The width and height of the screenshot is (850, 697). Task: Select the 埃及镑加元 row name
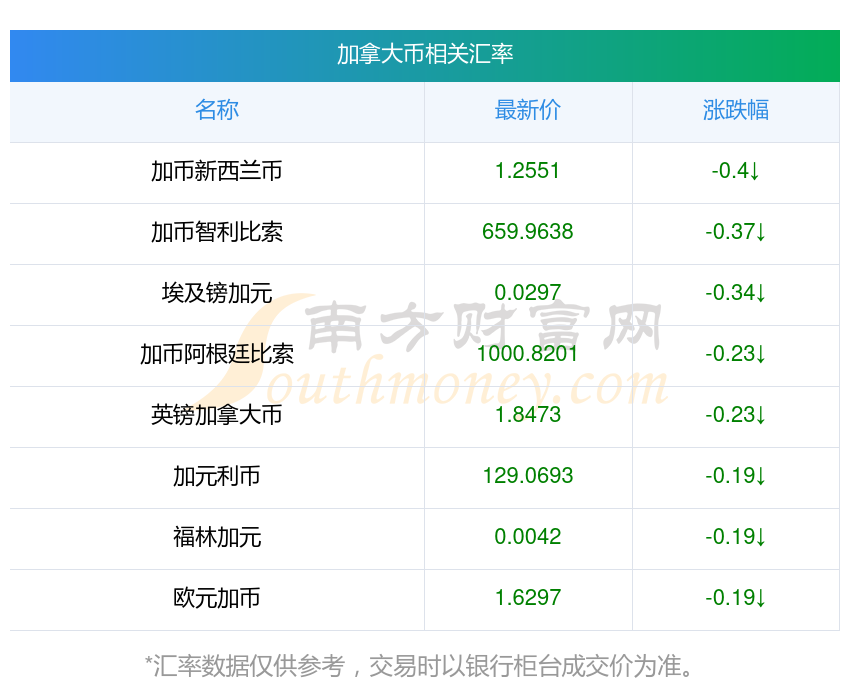click(x=217, y=293)
